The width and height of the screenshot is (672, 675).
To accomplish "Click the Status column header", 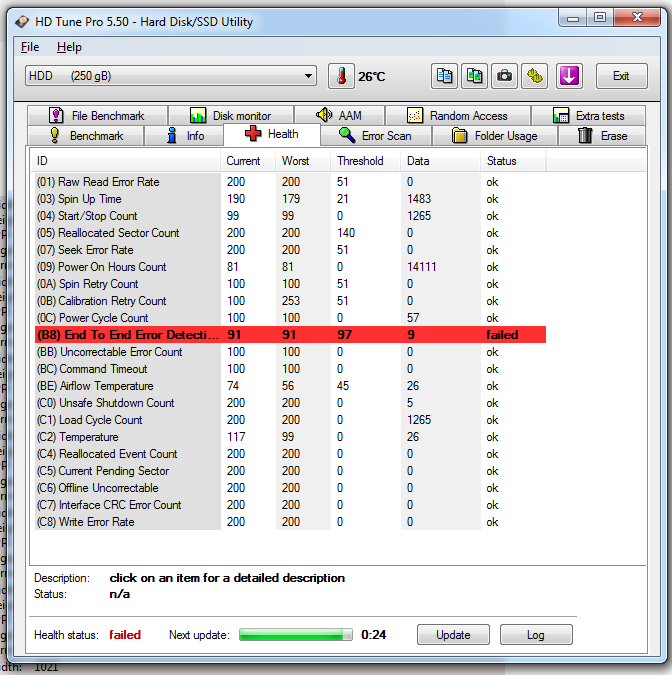I will 513,161.
